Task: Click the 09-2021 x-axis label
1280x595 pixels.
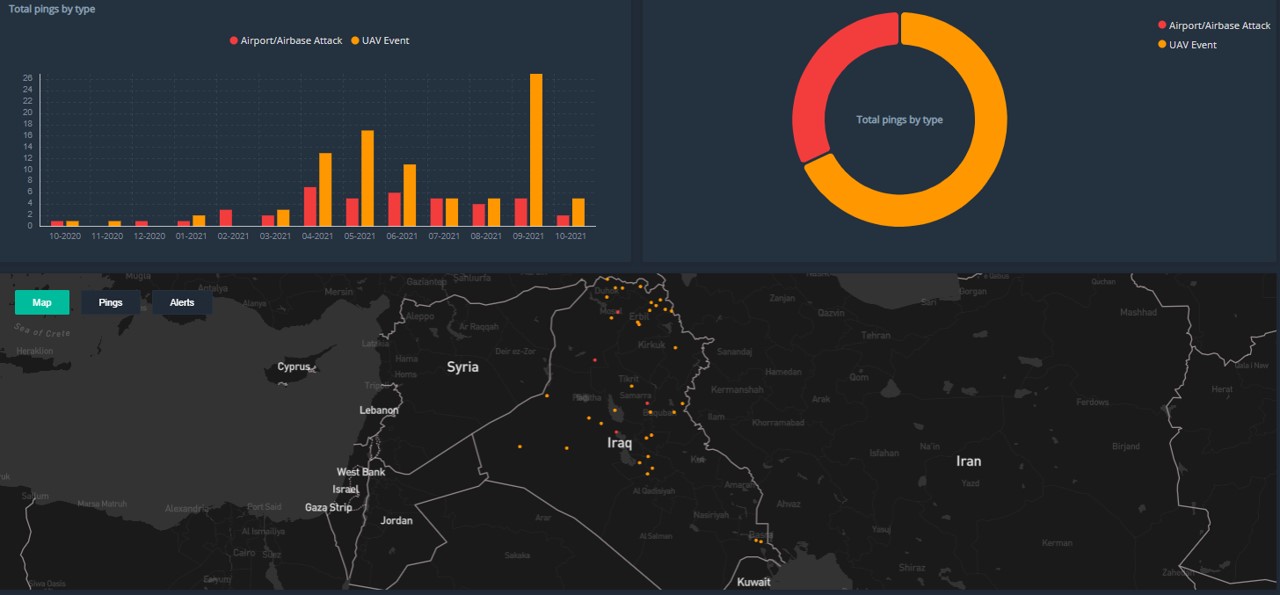Action: (528, 235)
